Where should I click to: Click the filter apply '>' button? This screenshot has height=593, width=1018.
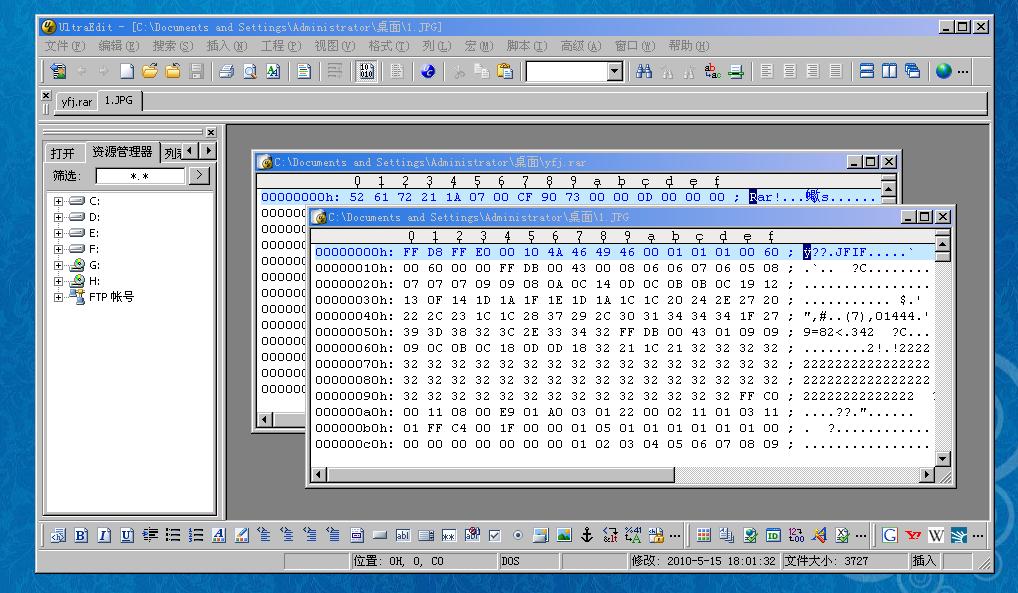point(199,176)
